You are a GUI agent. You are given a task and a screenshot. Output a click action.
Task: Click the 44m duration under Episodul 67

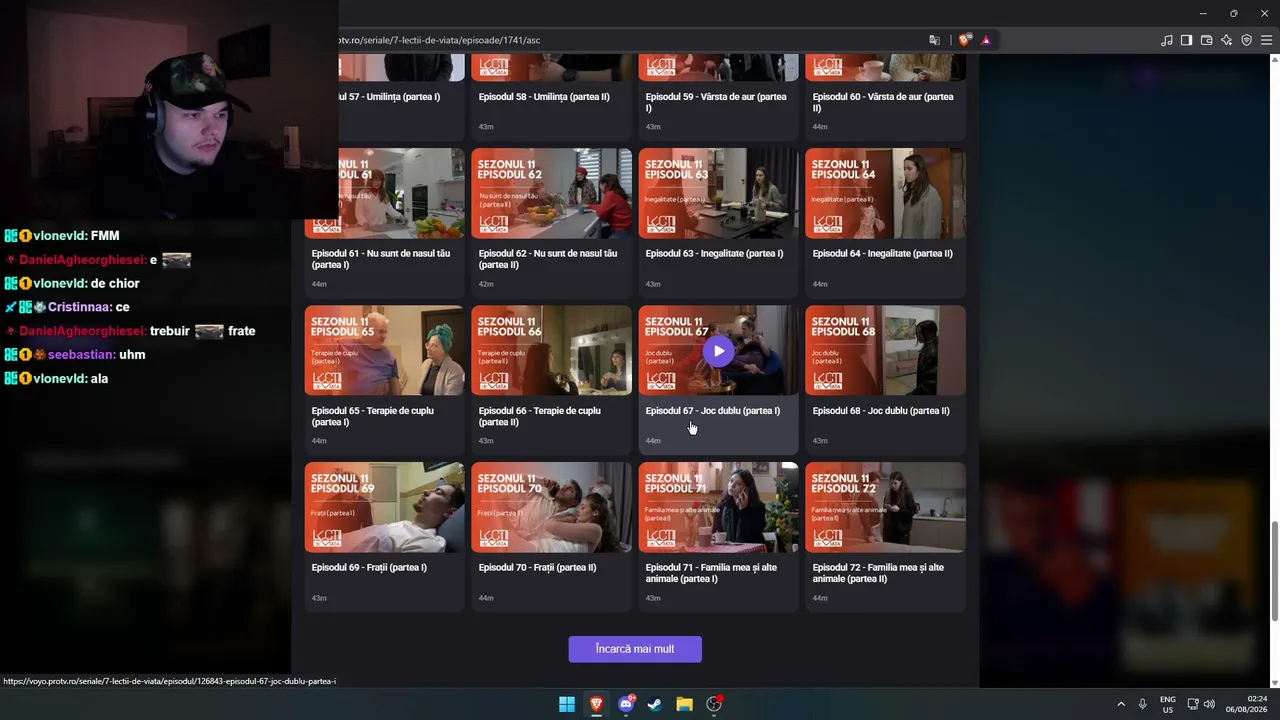tap(653, 441)
